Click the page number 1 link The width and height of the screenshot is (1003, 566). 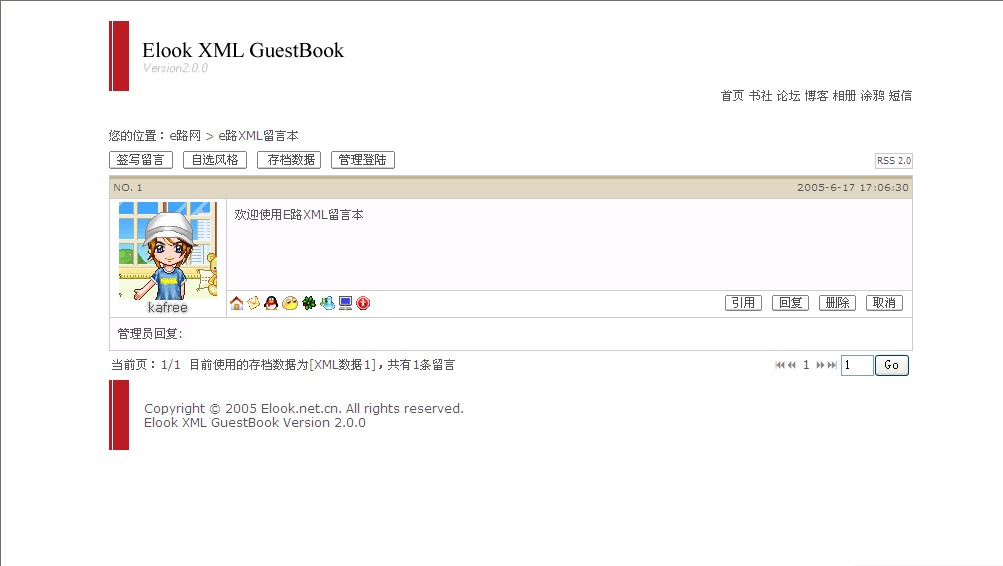806,365
